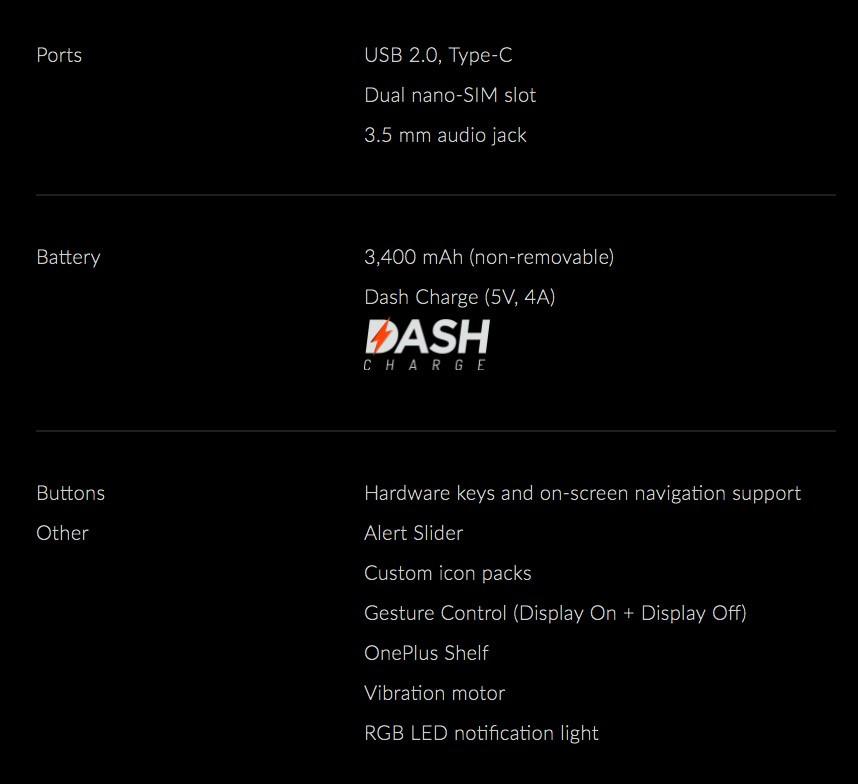Select the Dual nano-SIM slot text
The height and width of the screenshot is (784, 858).
(x=450, y=95)
